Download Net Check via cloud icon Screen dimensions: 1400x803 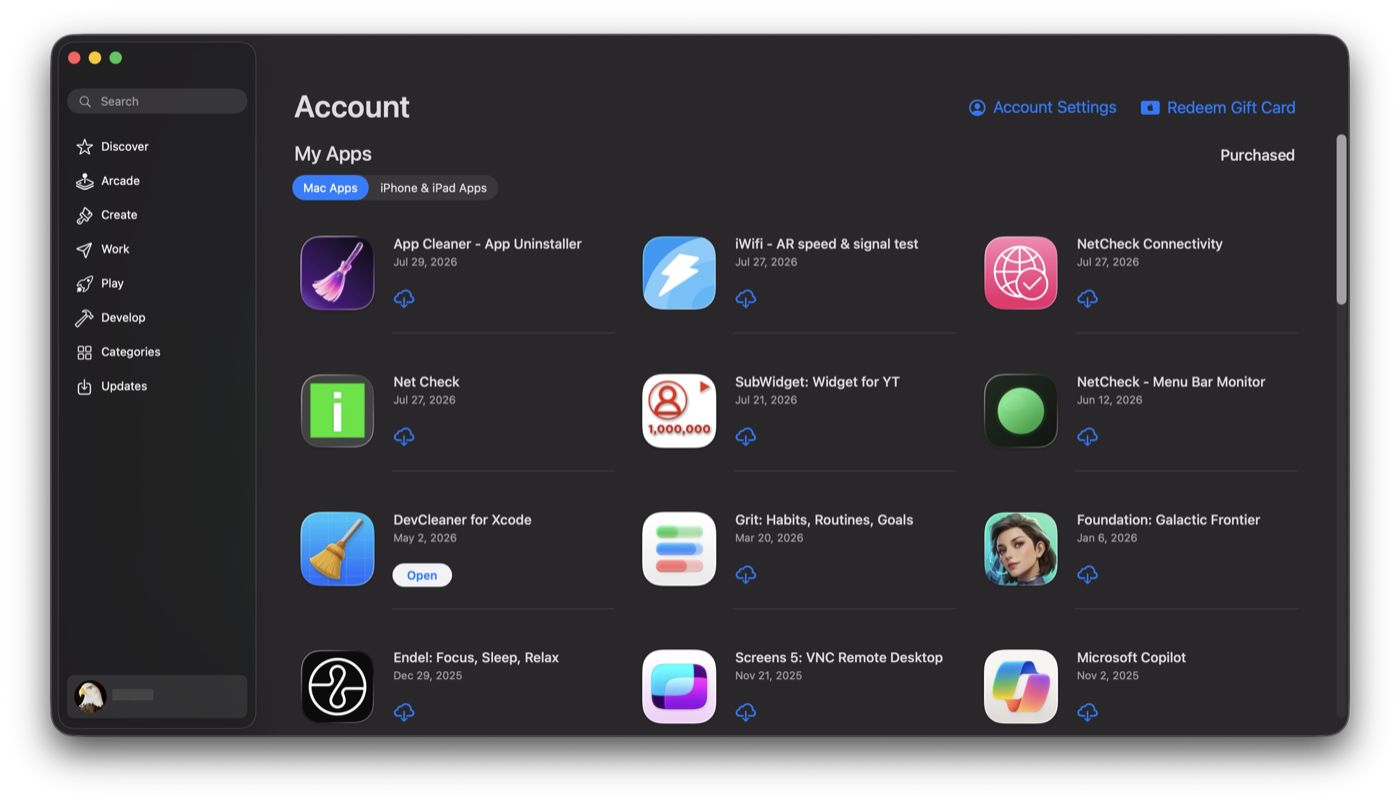click(404, 436)
